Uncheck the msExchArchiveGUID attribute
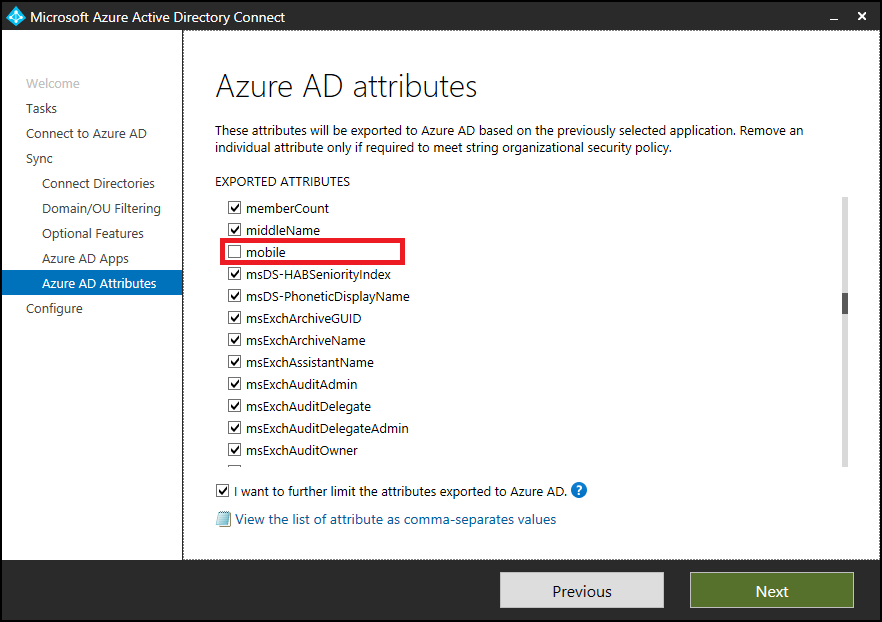 pyautogui.click(x=234, y=318)
